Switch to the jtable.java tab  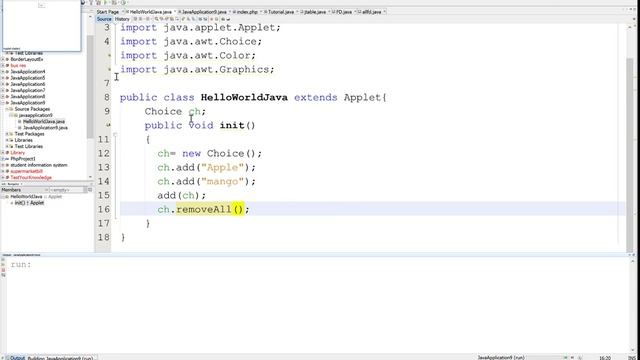(315, 12)
